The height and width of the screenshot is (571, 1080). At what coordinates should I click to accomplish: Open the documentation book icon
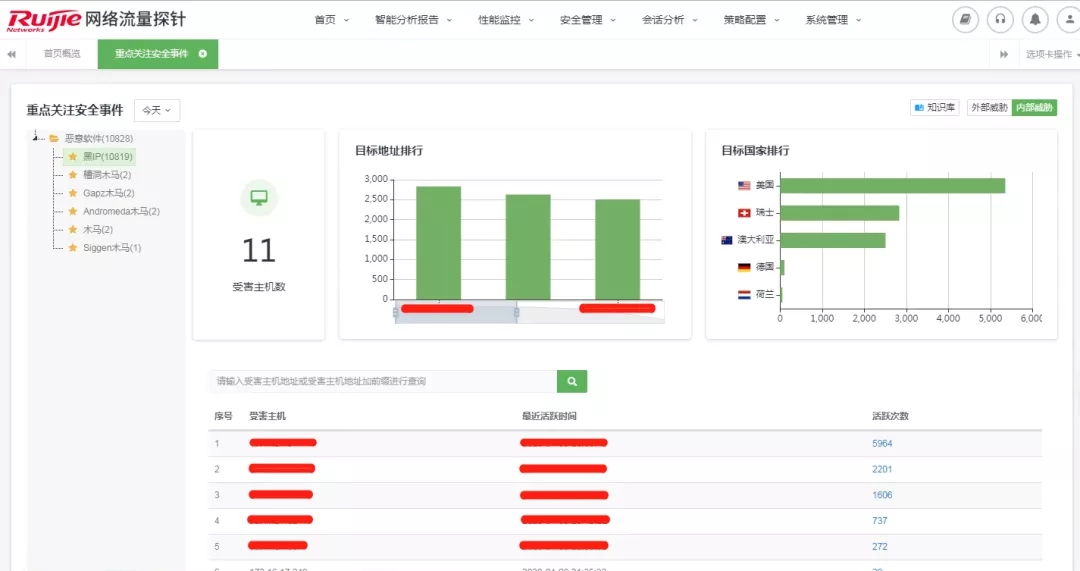965,20
